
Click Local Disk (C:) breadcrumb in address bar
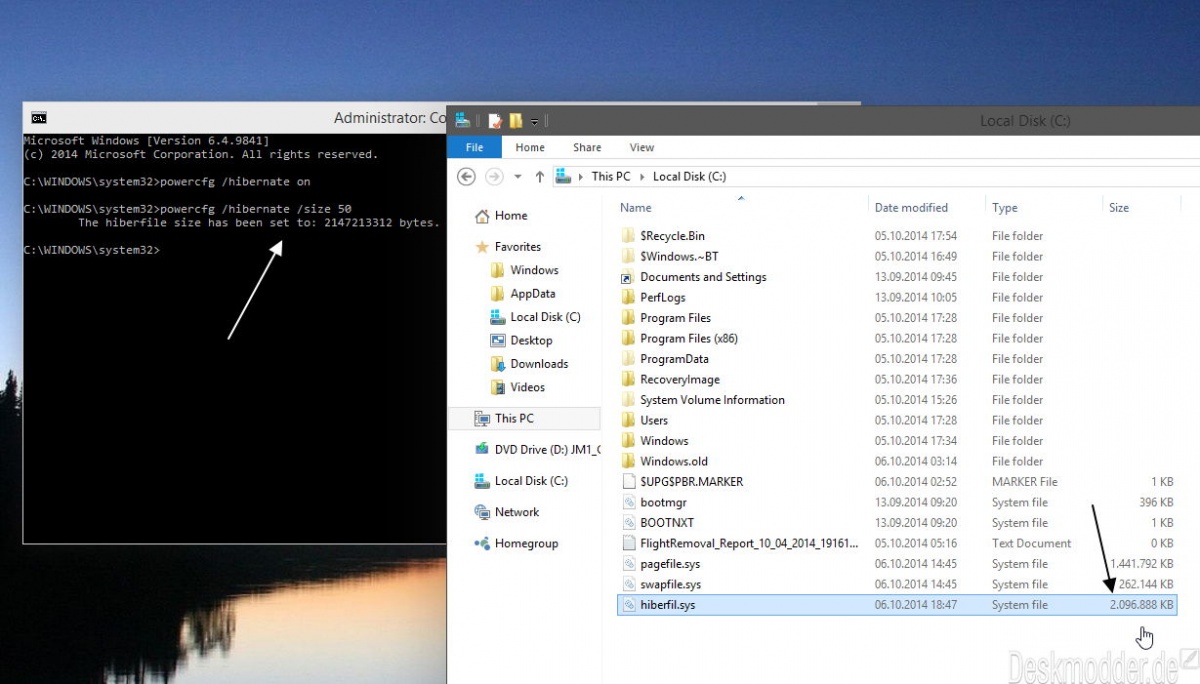coord(689,176)
